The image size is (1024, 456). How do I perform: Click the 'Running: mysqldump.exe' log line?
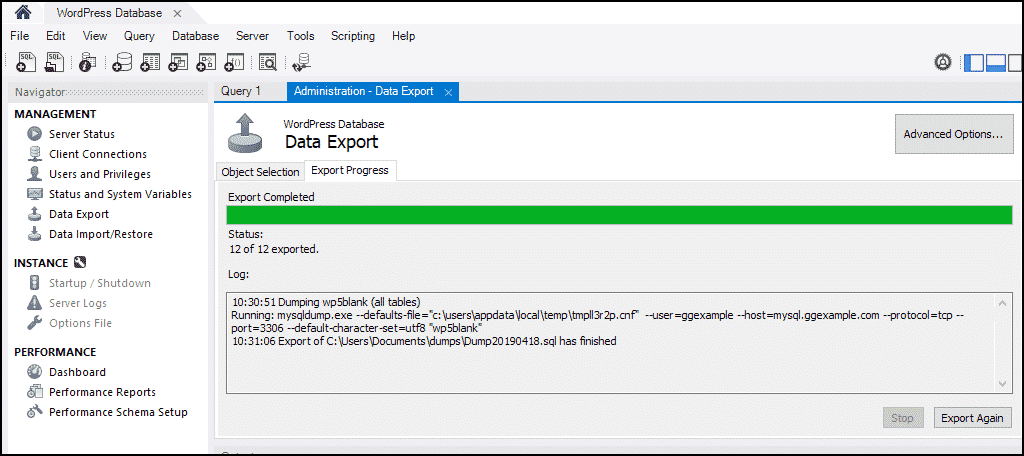click(599, 321)
